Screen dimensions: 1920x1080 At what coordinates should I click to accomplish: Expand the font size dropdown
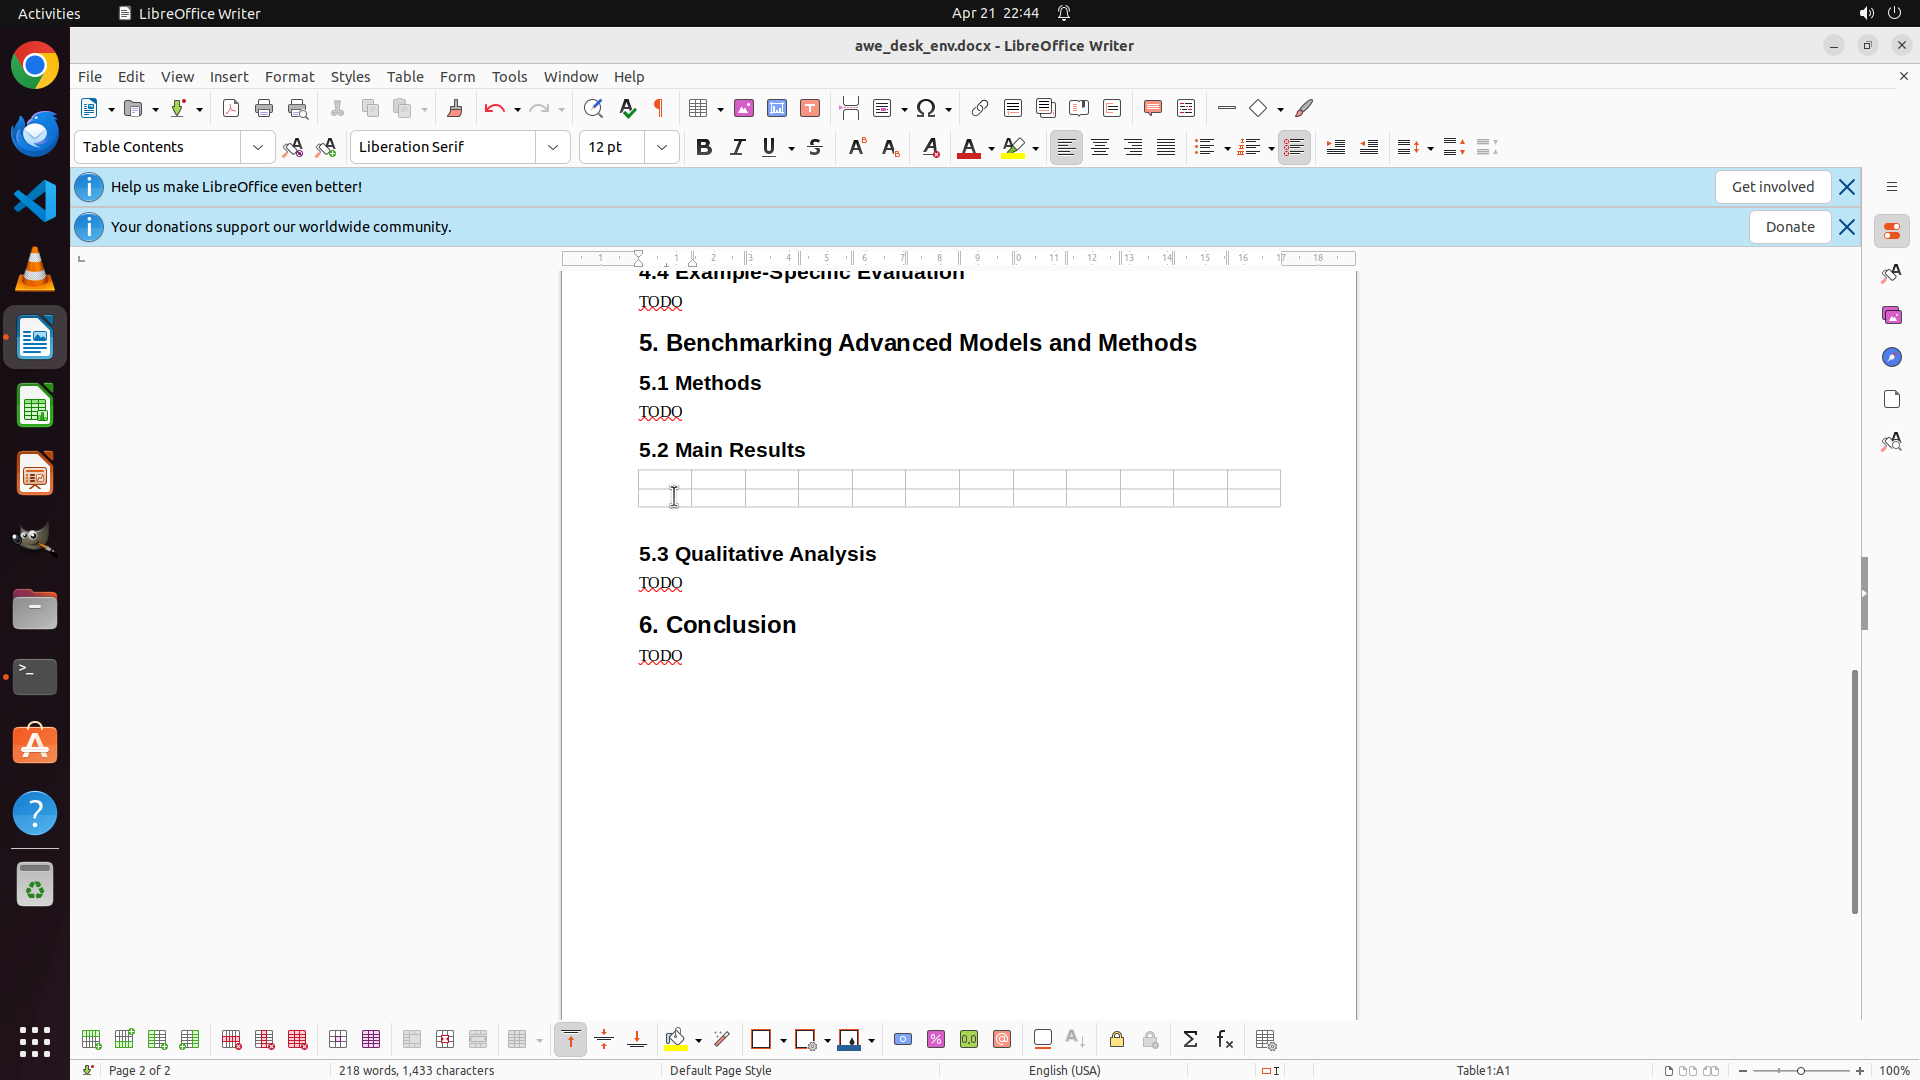662,147
